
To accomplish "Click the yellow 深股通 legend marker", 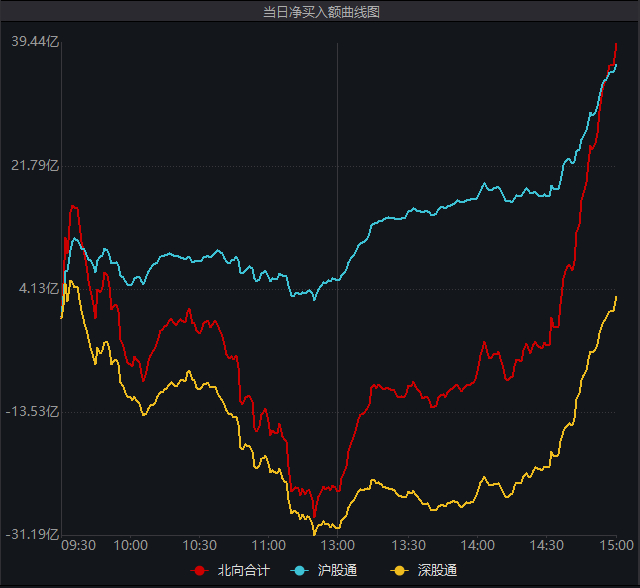I will pos(400,570).
